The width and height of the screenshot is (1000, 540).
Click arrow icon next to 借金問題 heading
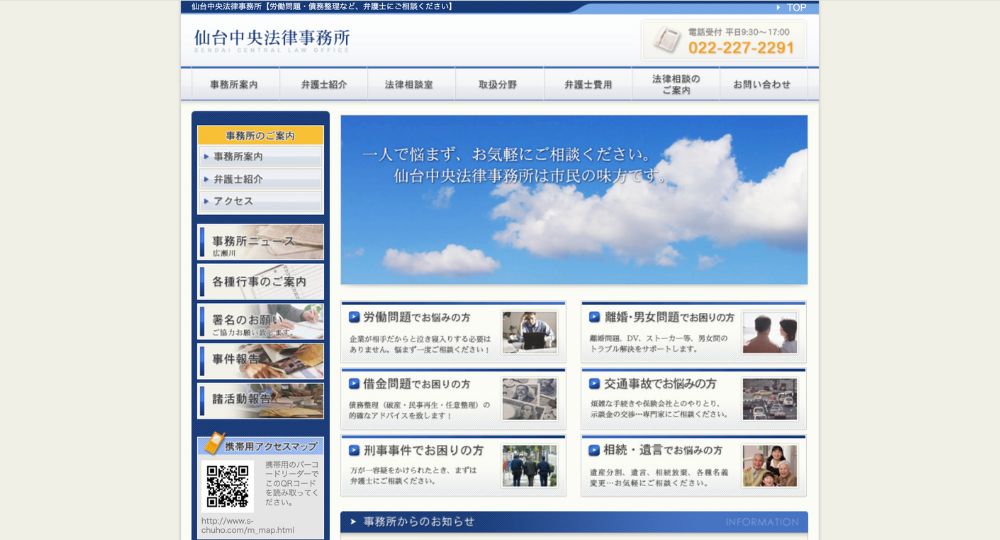point(354,384)
